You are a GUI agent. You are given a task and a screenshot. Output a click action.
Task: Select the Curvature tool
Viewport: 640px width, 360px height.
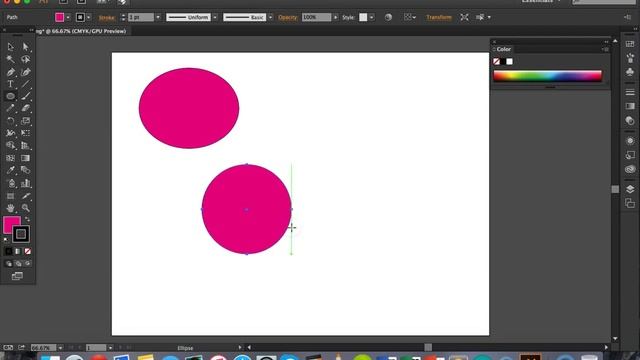click(25, 72)
